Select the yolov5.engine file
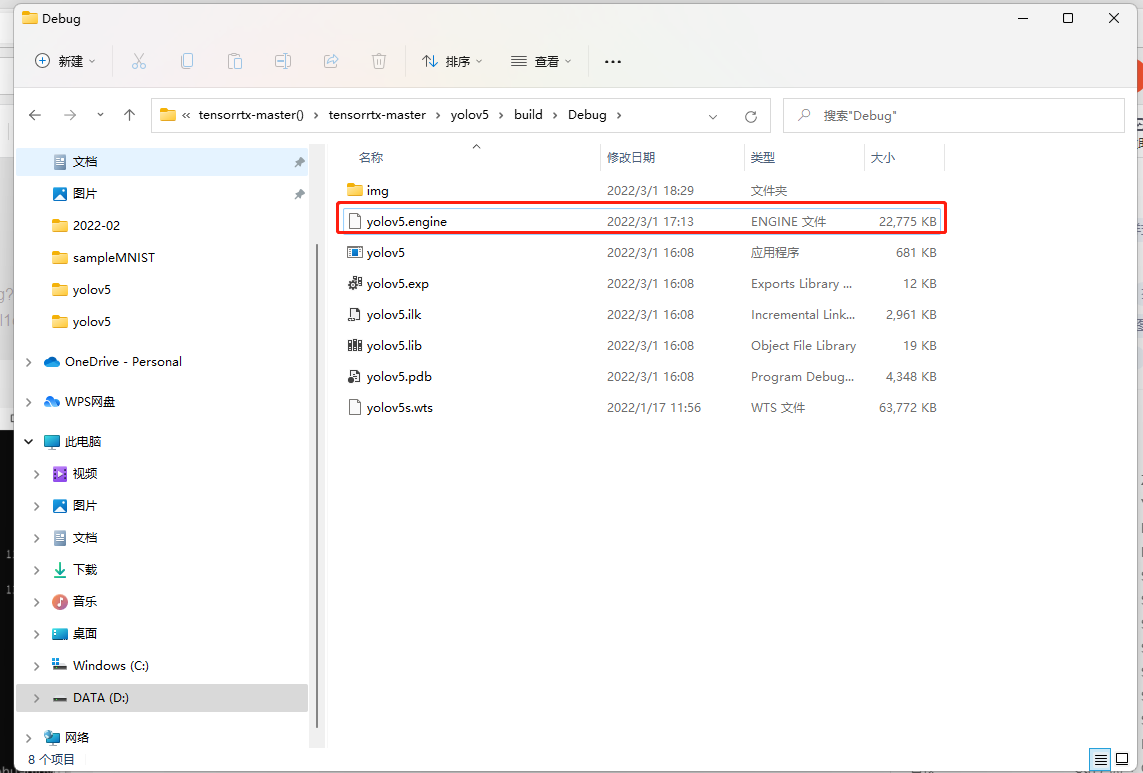 (641, 222)
